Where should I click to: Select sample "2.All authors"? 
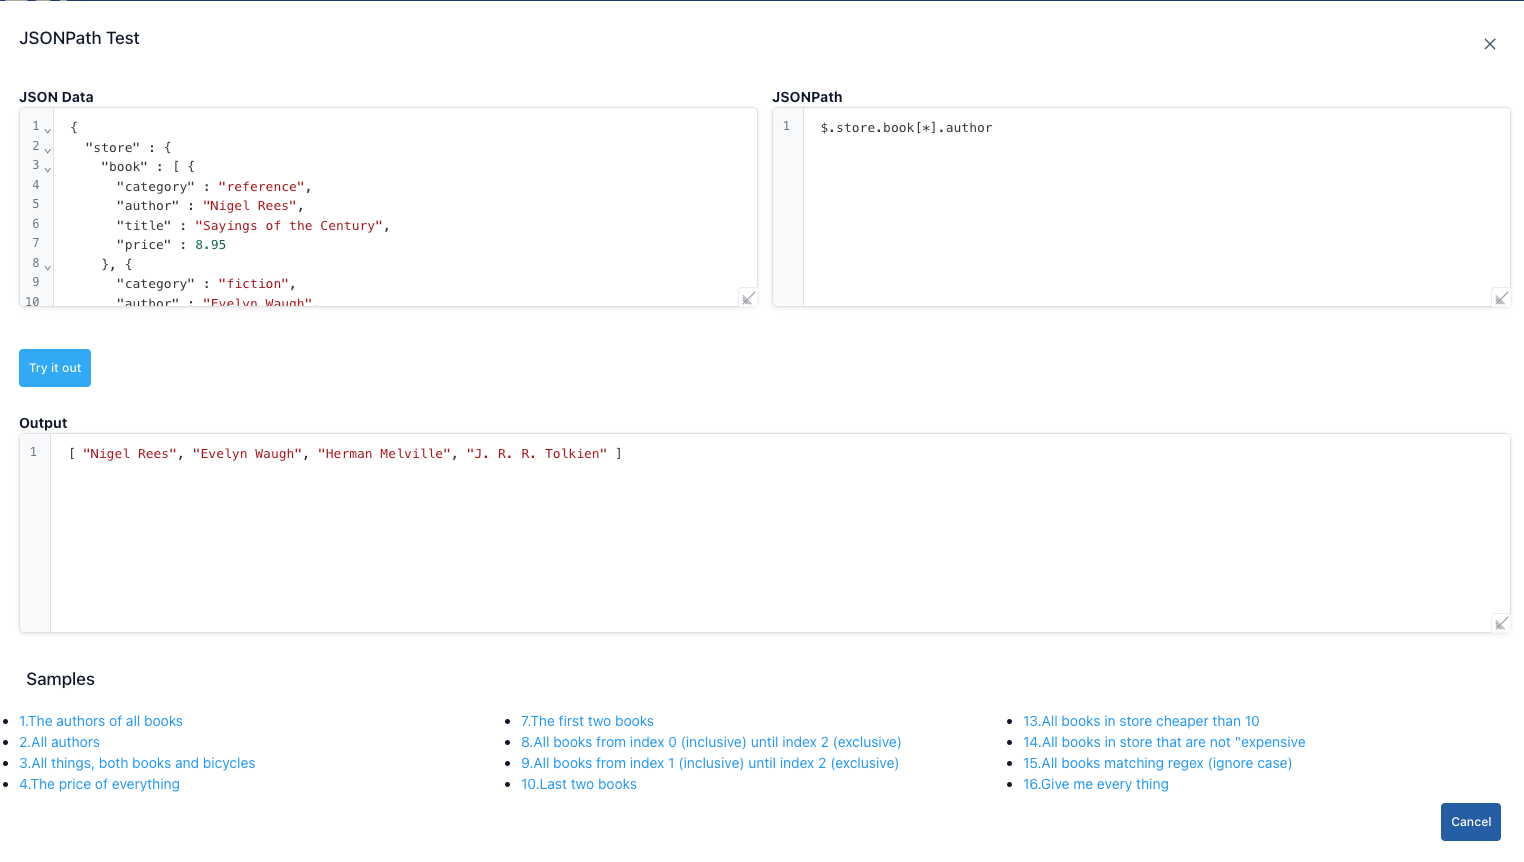click(59, 742)
